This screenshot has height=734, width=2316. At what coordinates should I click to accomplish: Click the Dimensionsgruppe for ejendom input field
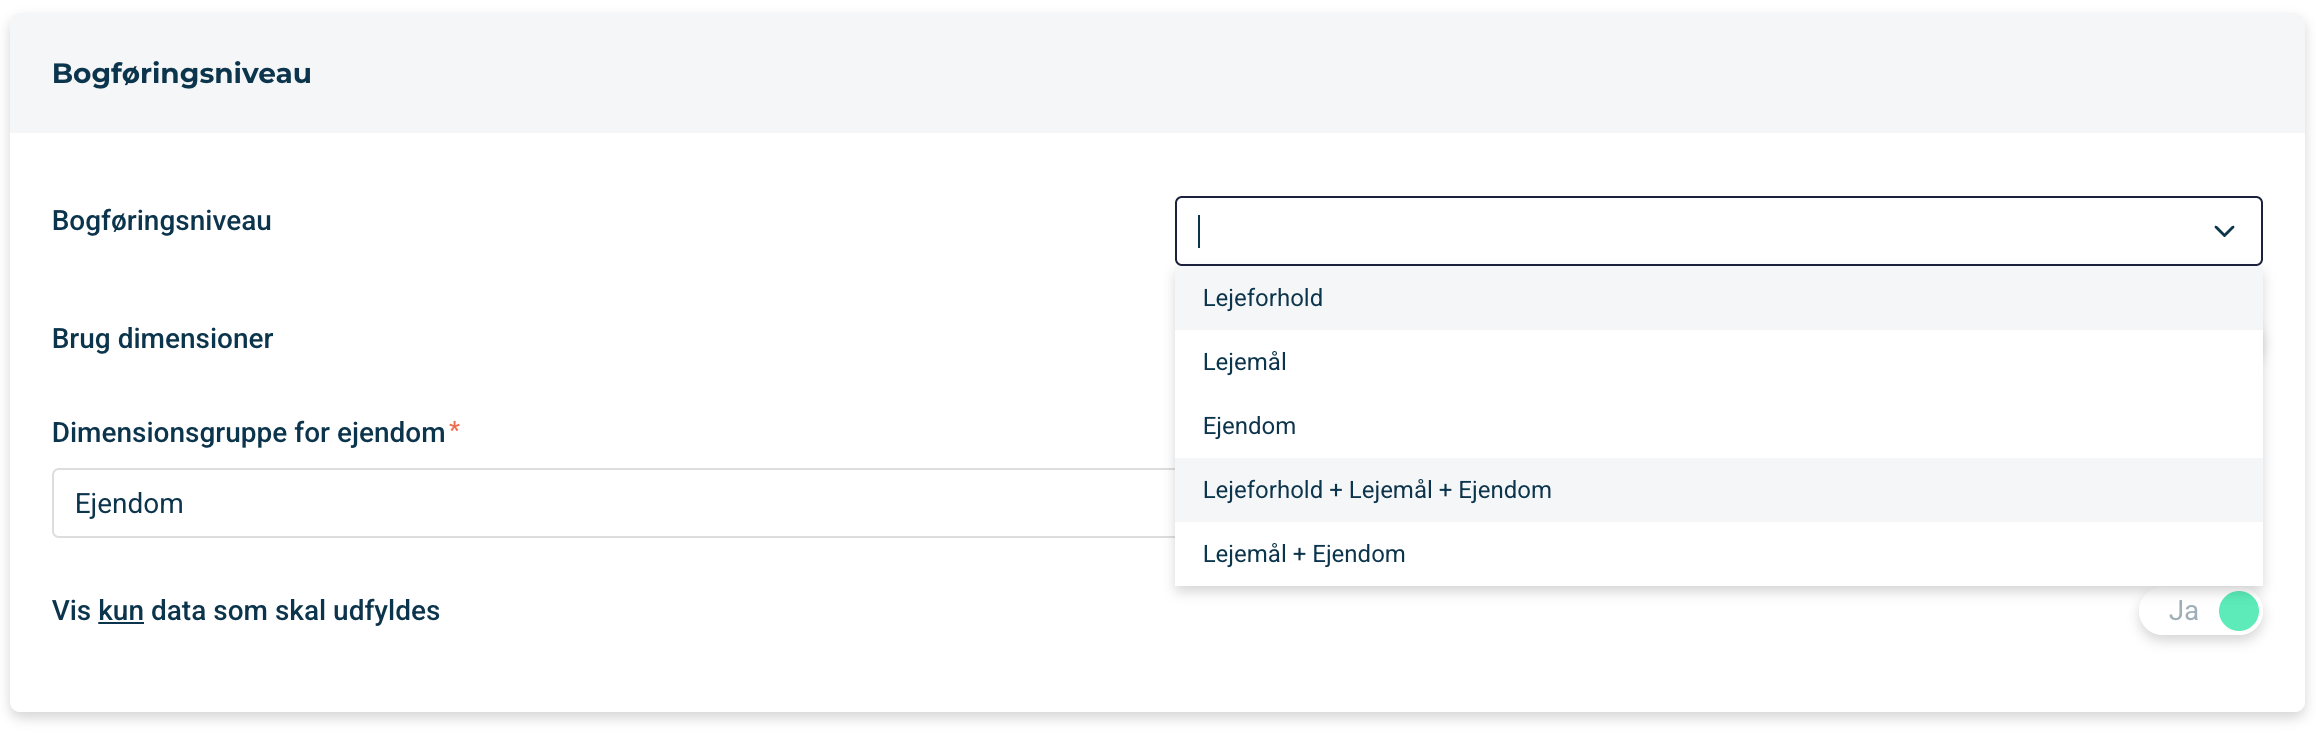coord(613,503)
